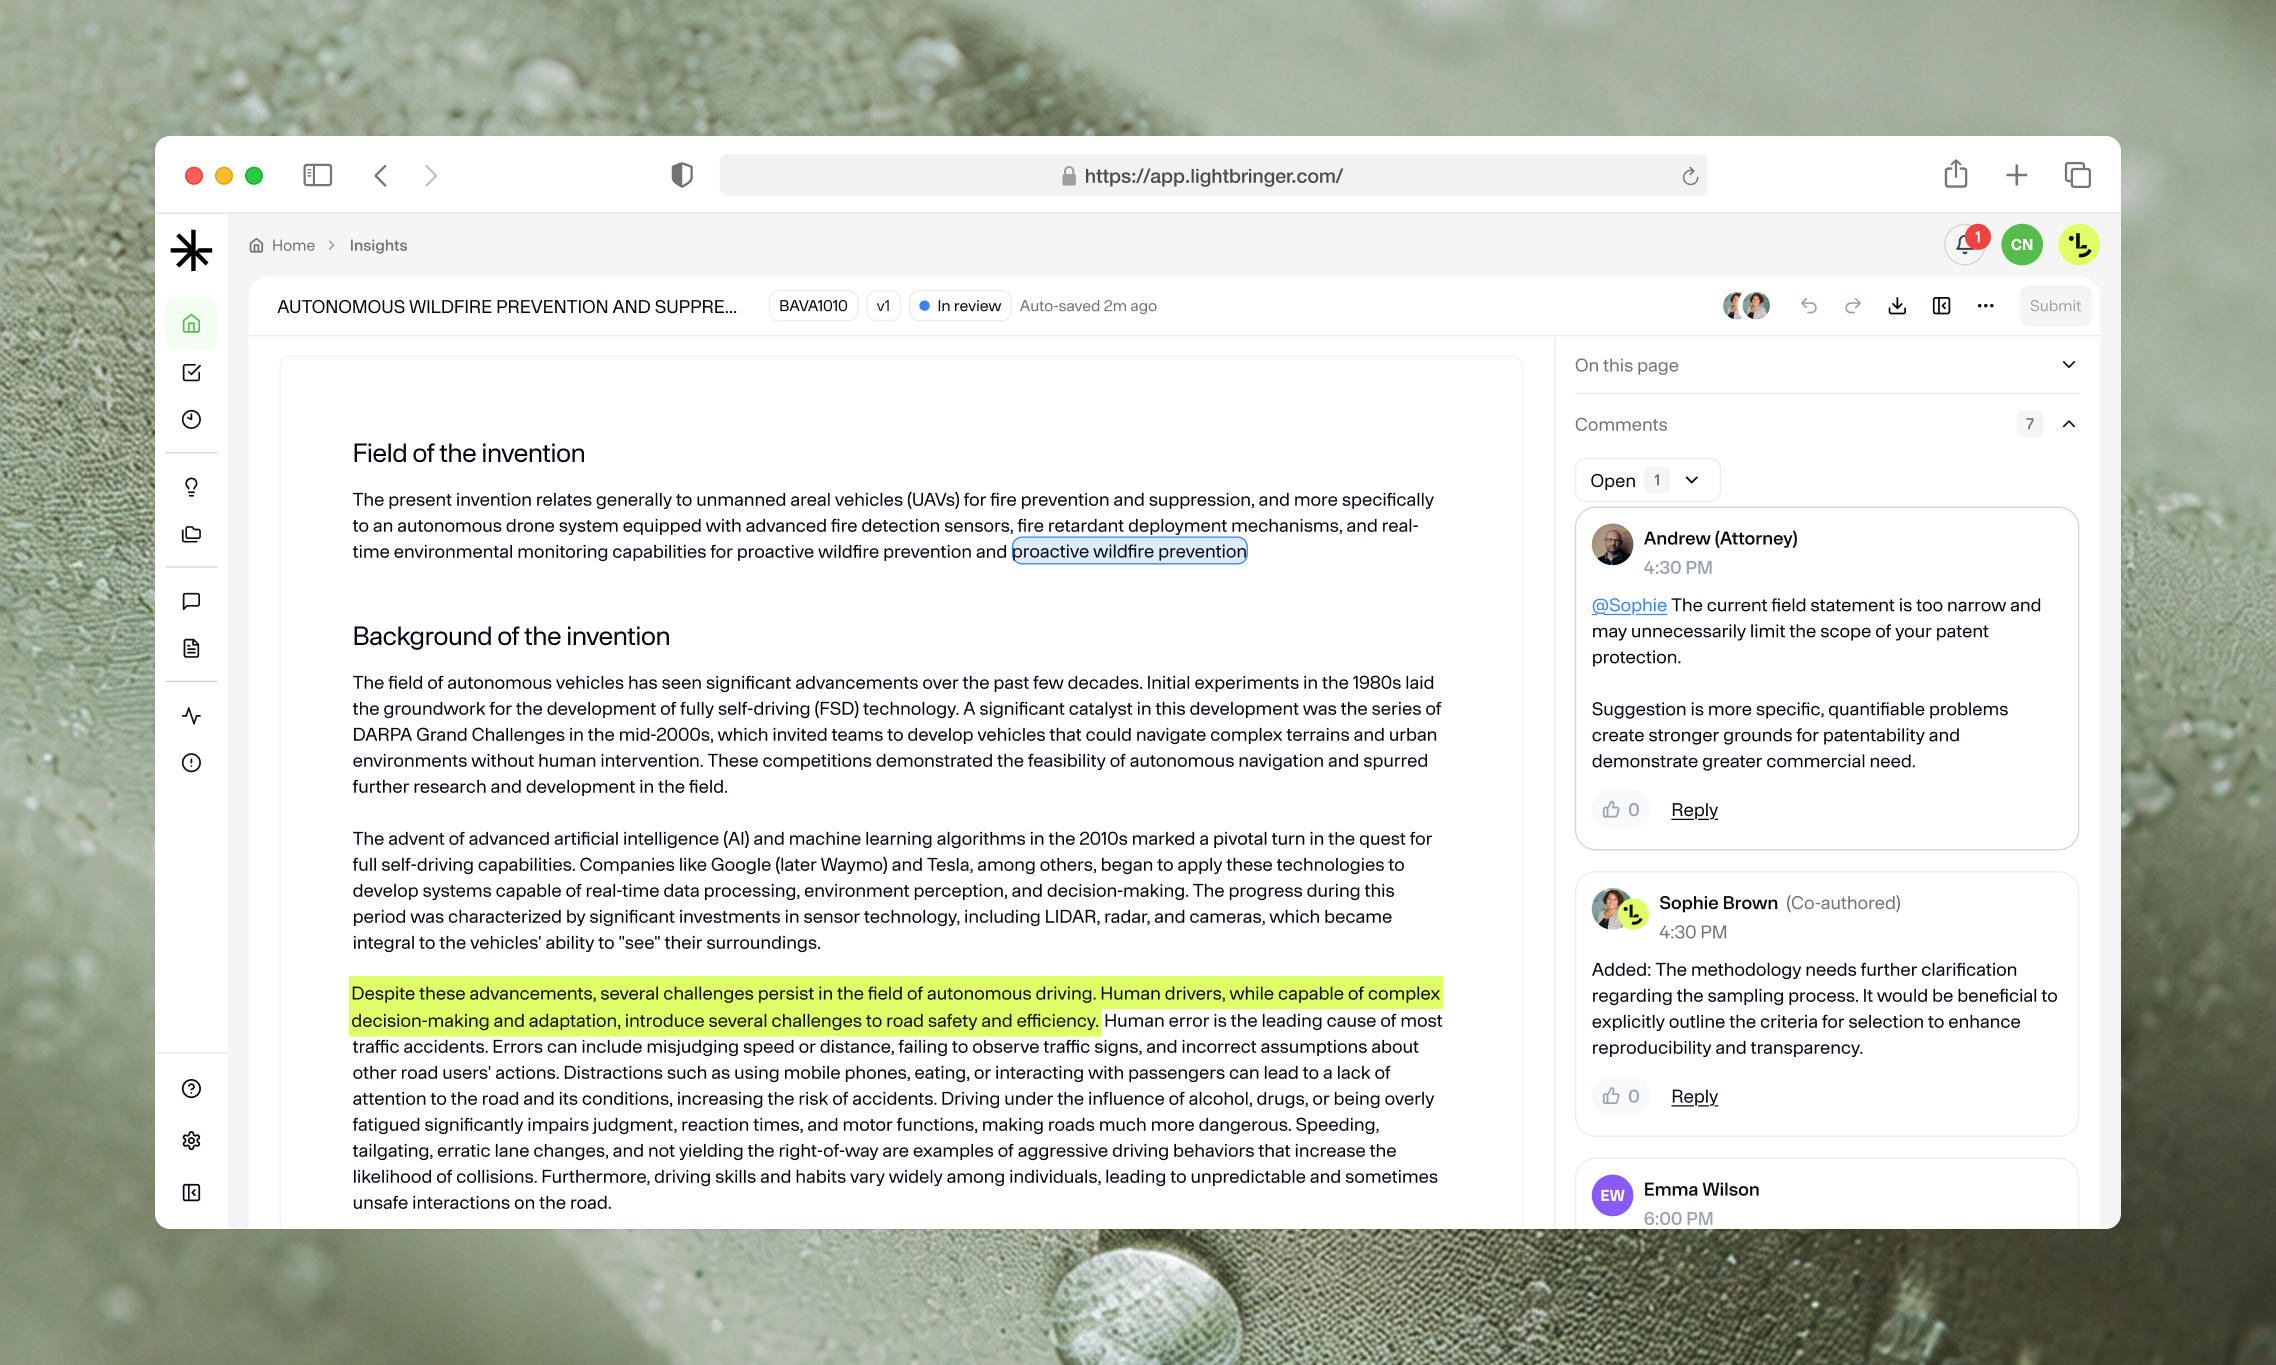Open the lightbulb ideas icon in sidebar

pyautogui.click(x=191, y=487)
